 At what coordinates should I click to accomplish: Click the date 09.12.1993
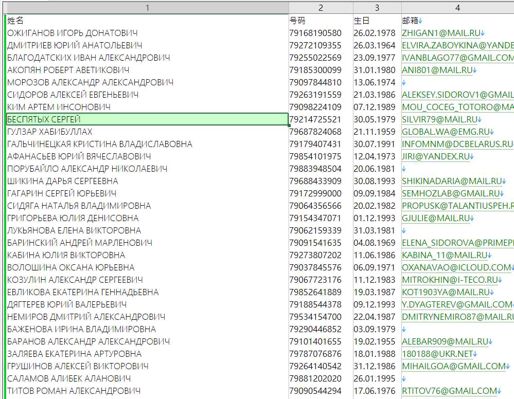coord(374,304)
